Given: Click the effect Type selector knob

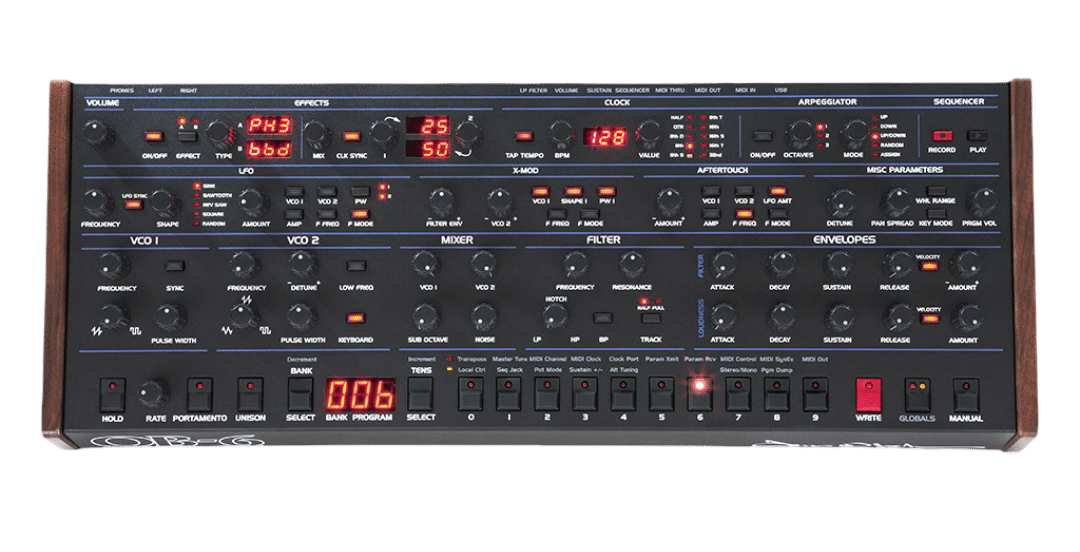Looking at the screenshot, I should [x=217, y=132].
